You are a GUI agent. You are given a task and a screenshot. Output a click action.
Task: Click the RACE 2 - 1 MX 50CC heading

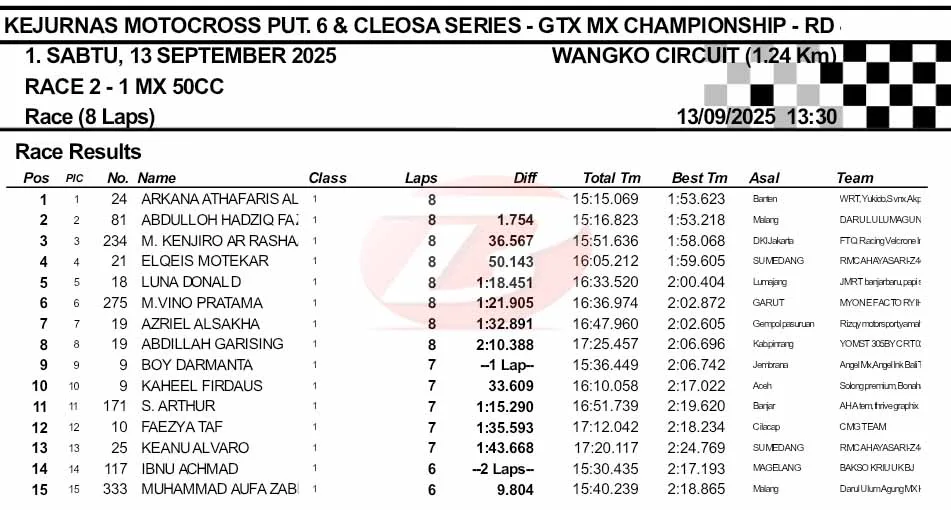point(124,88)
